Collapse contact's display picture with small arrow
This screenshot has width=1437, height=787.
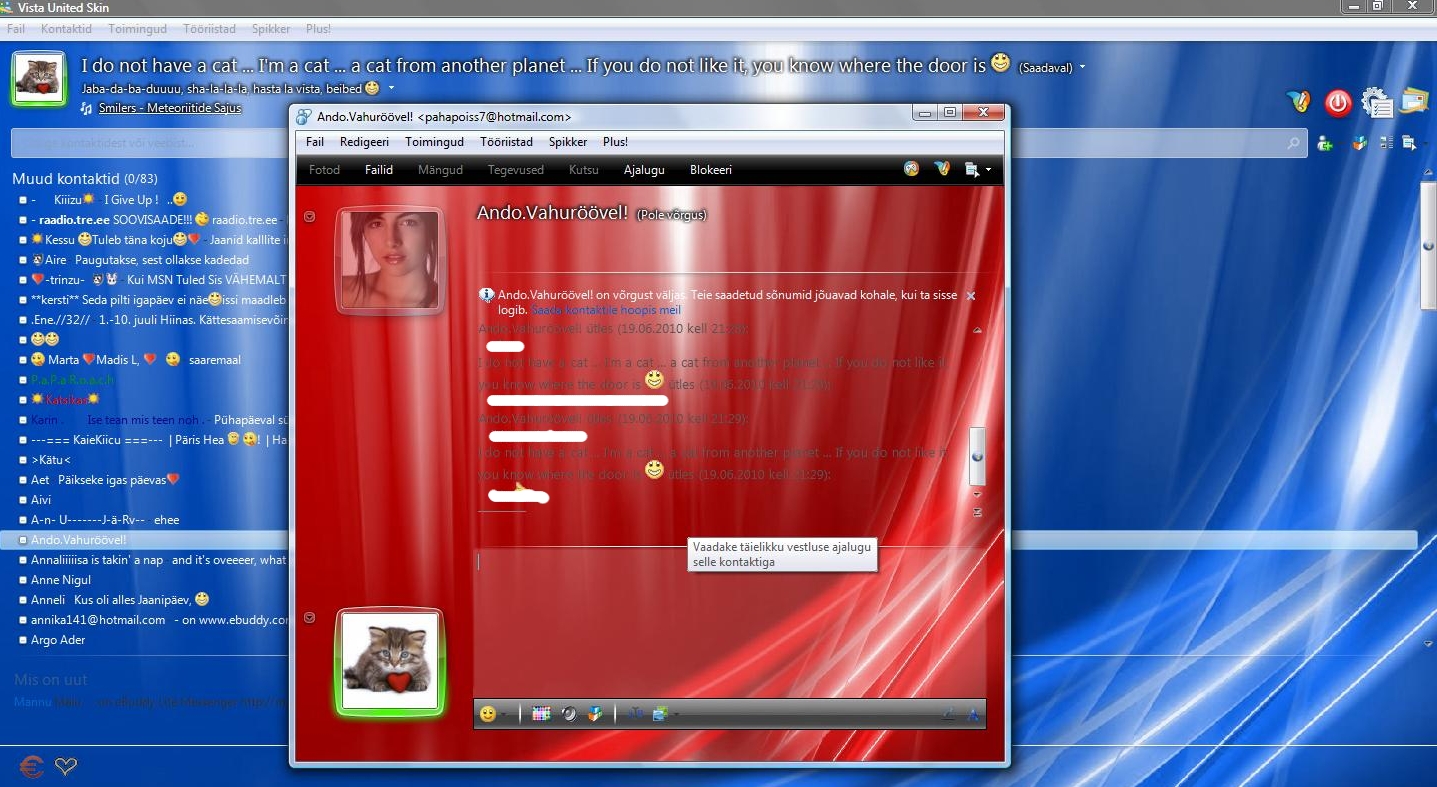[310, 216]
